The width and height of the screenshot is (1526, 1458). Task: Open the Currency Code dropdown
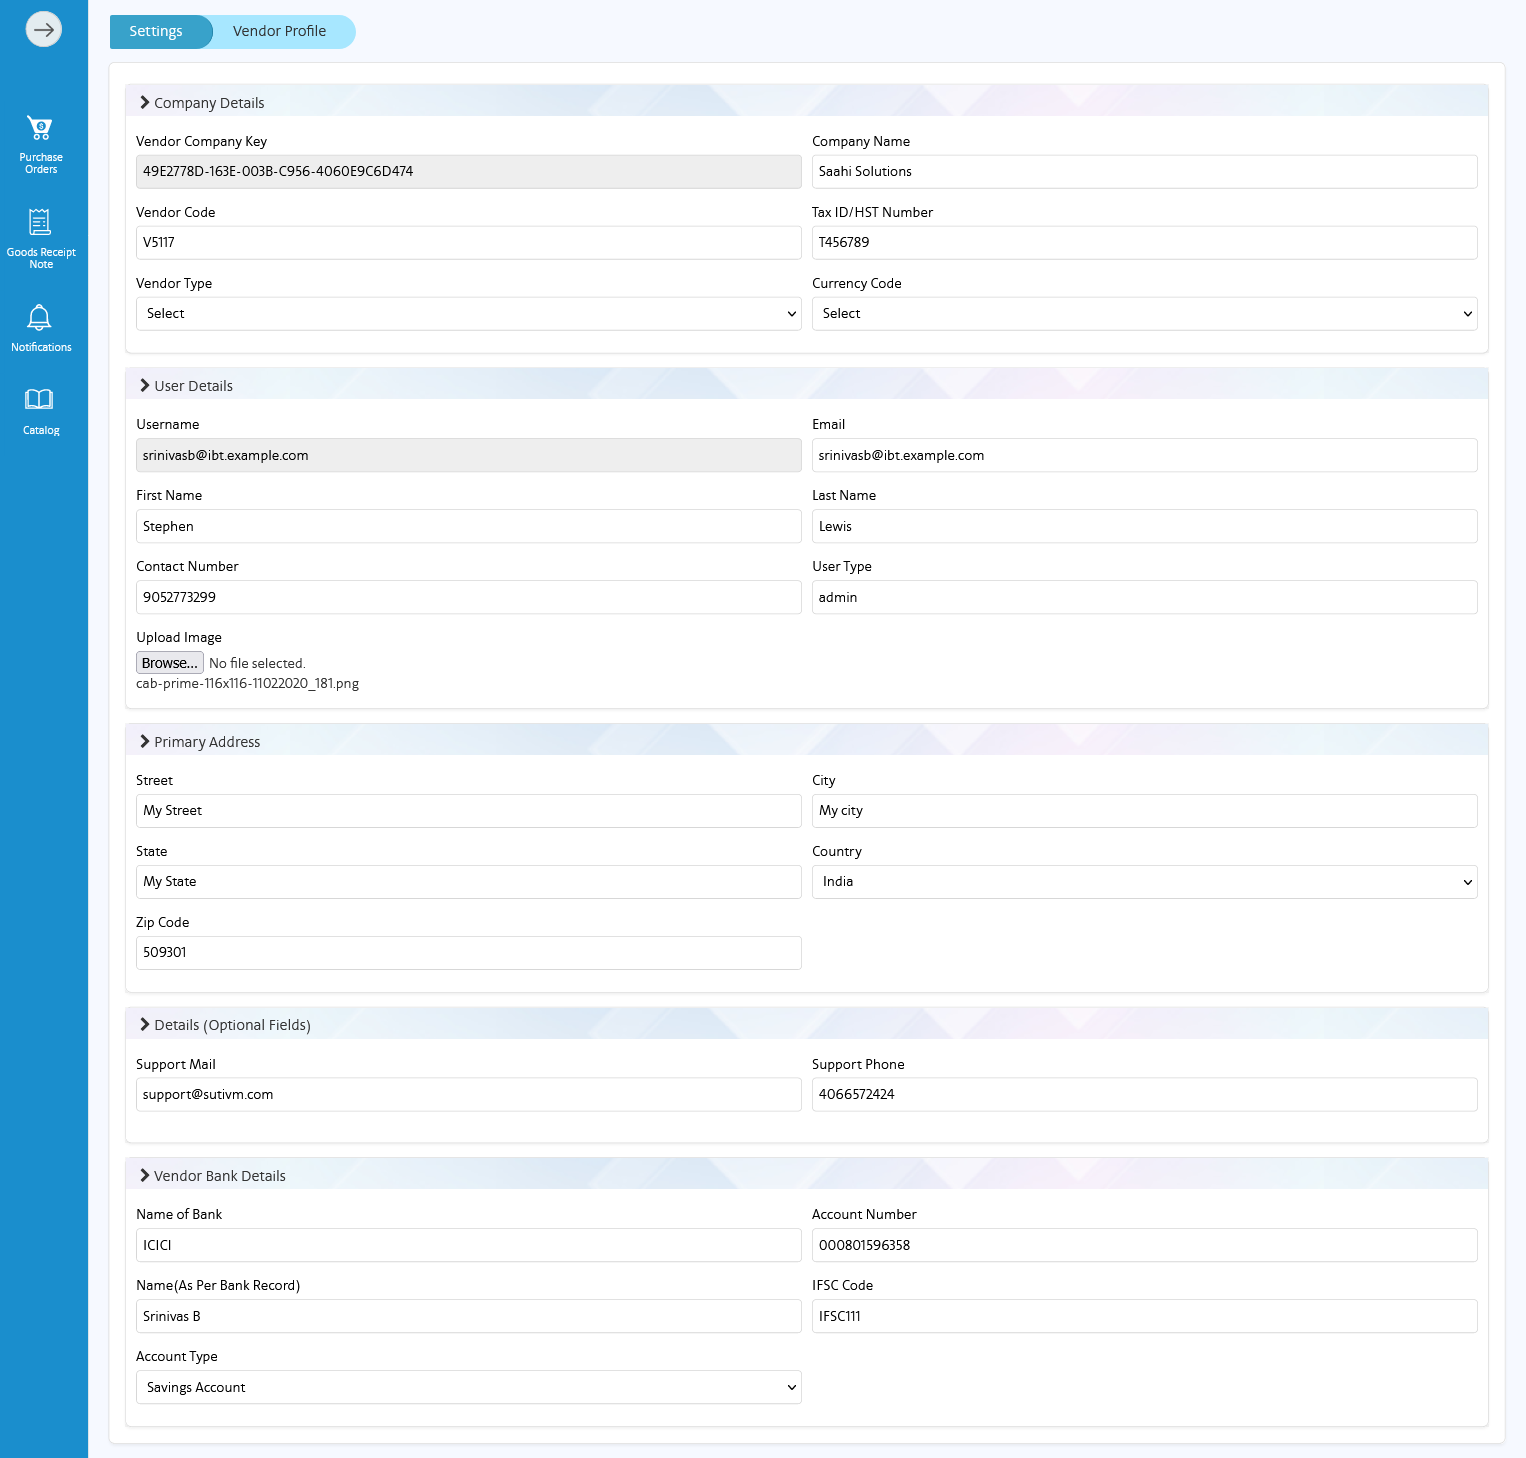[1144, 313]
